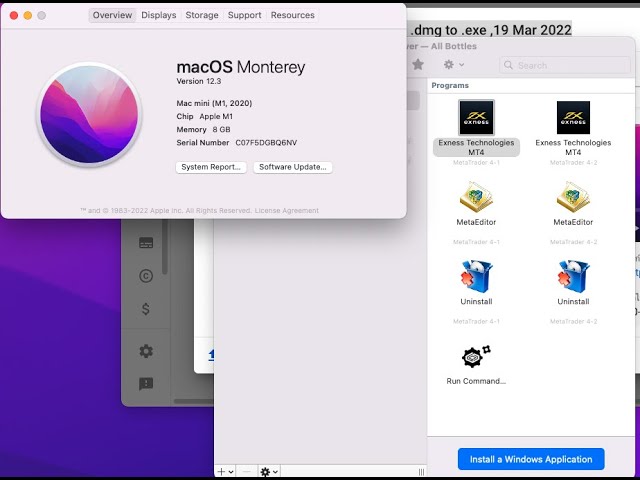Click the favorites star in CrossOver toolbar
Screen dimensions: 640x480
[418, 64]
